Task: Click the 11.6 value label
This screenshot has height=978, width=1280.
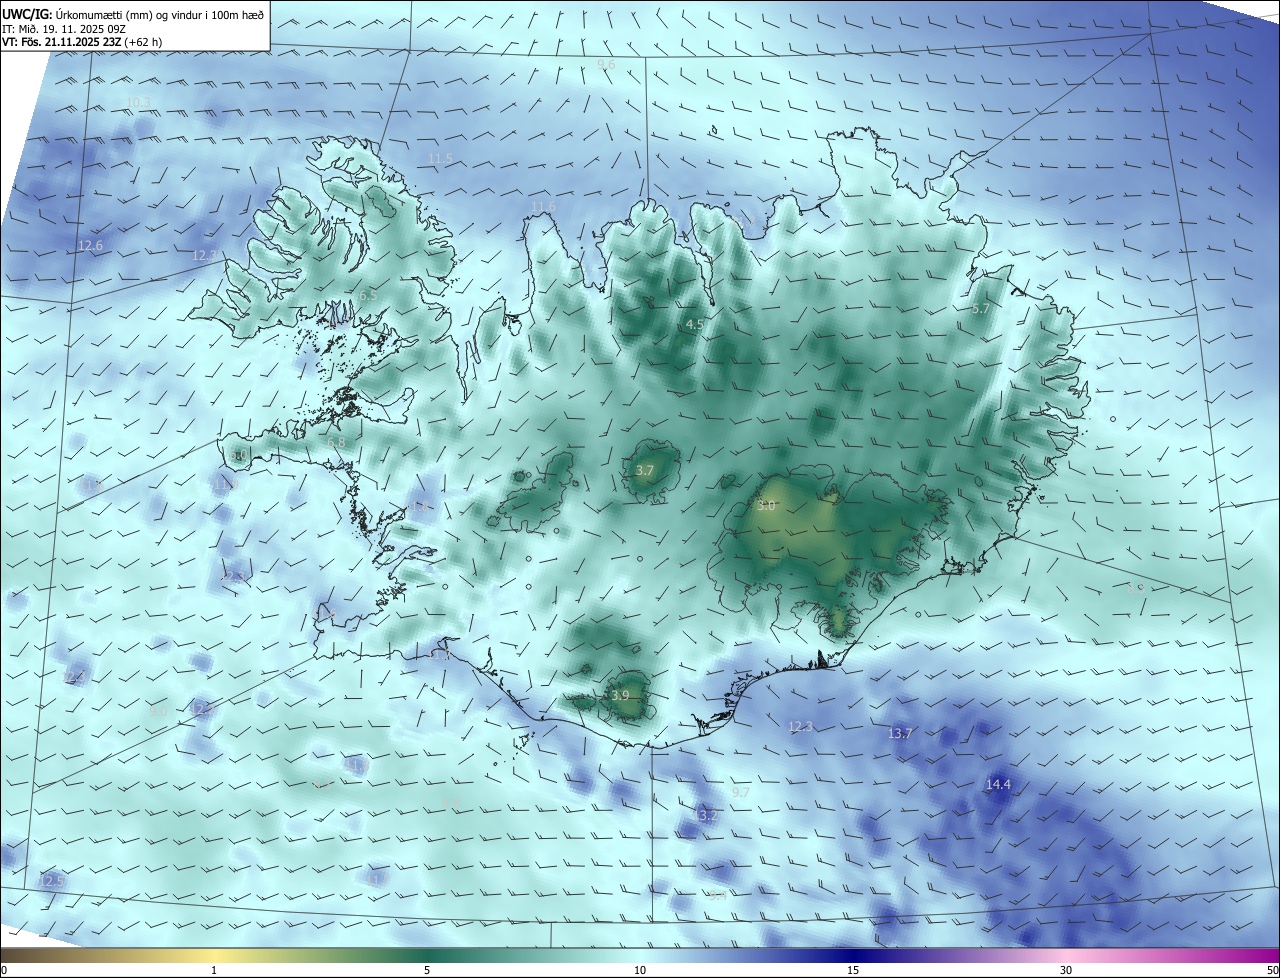Action: (x=543, y=206)
